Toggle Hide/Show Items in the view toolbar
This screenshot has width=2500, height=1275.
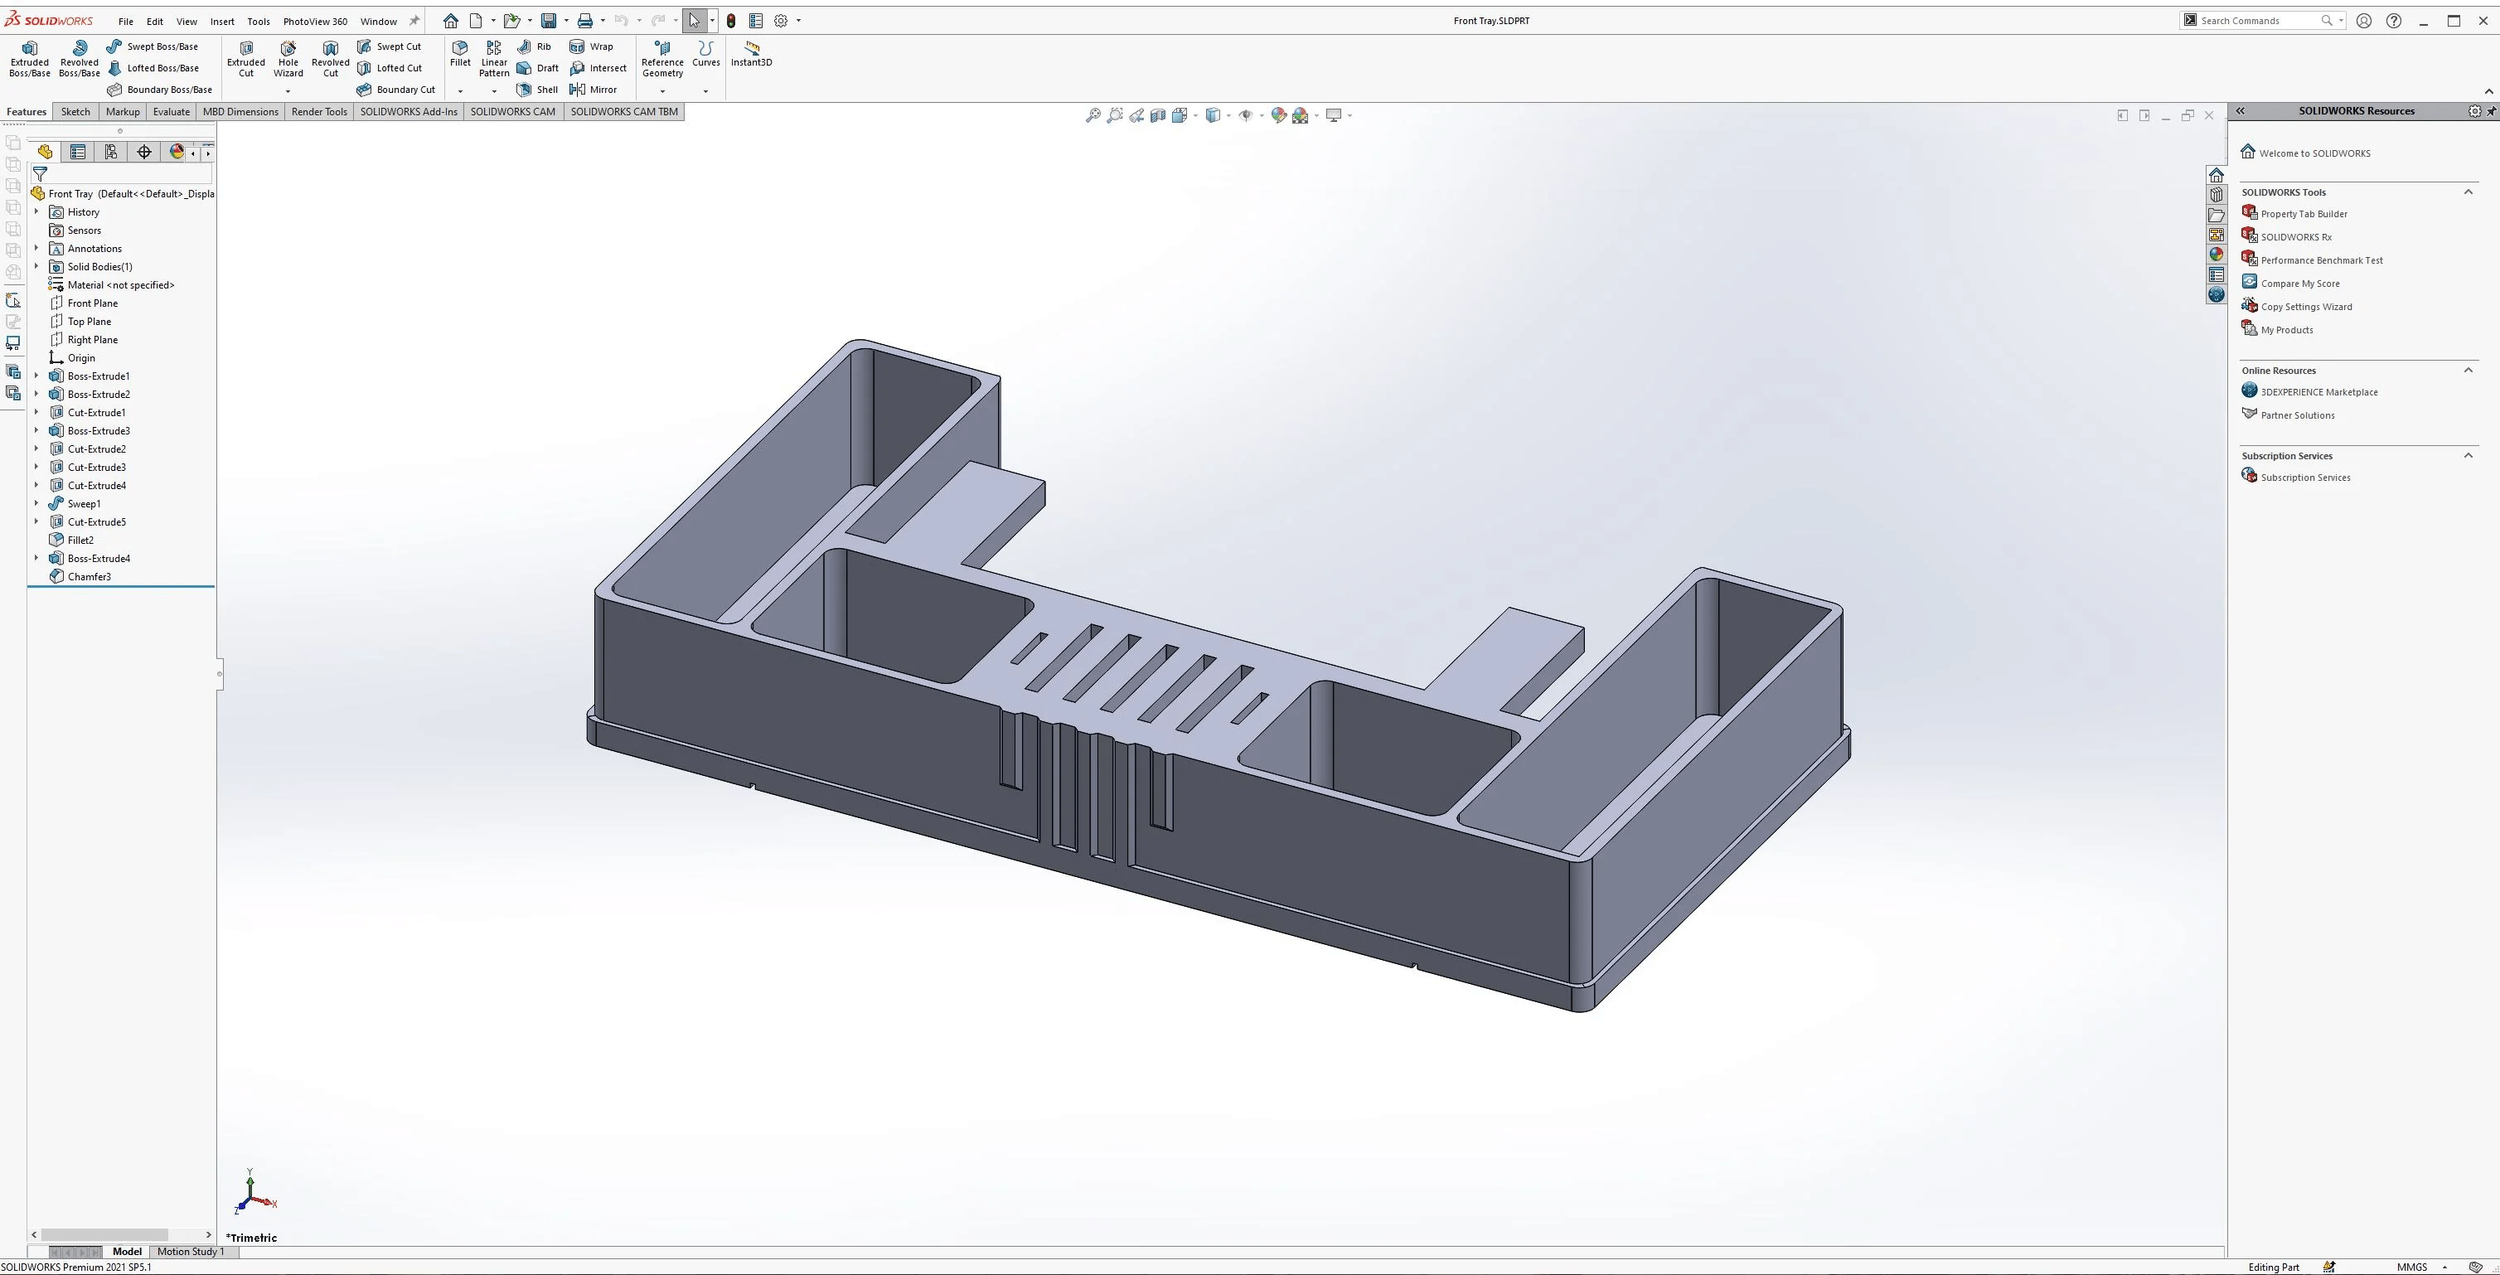pos(1247,115)
